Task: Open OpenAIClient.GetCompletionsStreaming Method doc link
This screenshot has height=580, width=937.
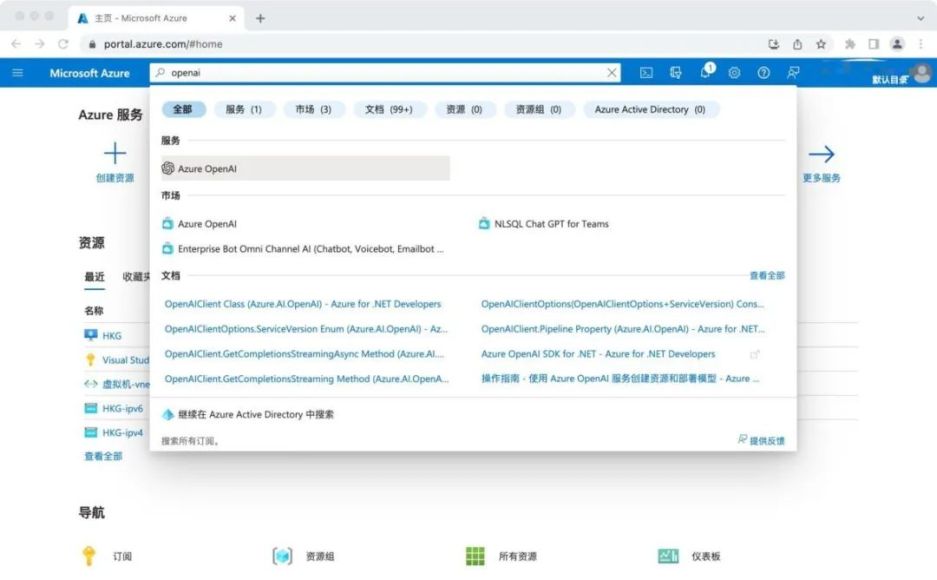Action: coord(307,379)
